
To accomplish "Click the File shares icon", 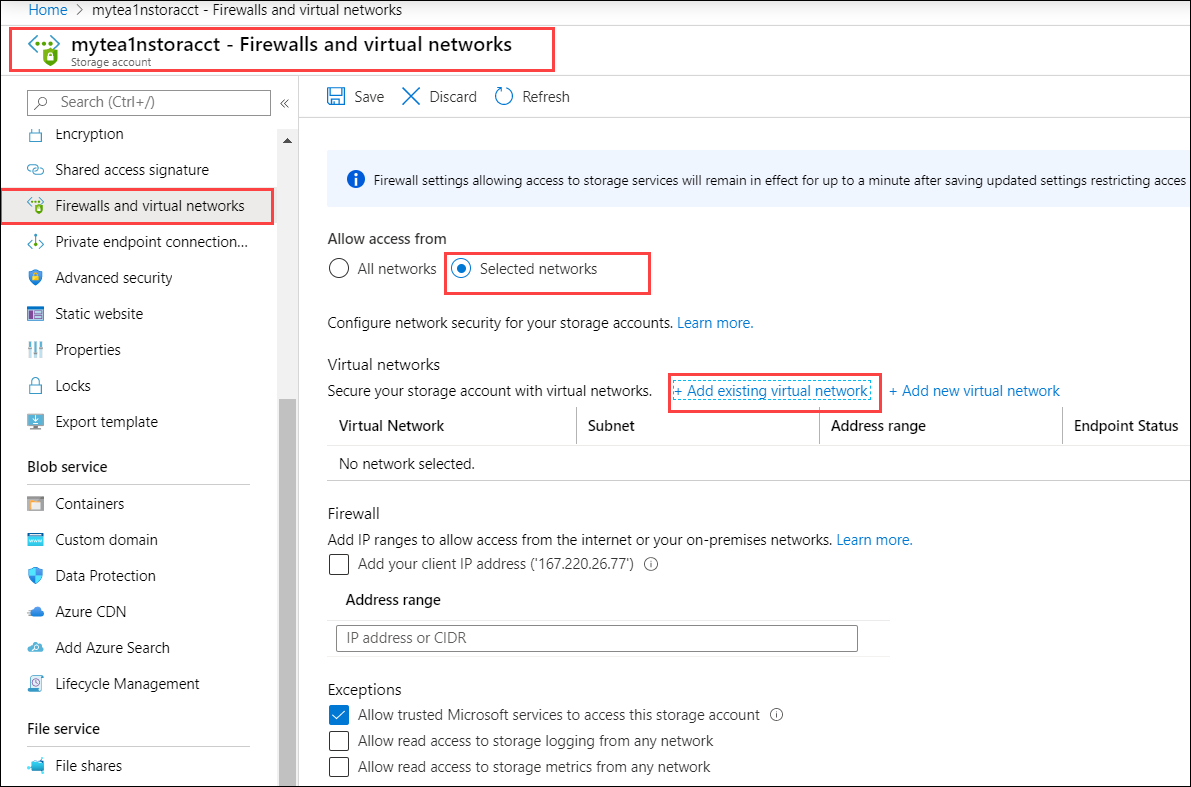I will pyautogui.click(x=36, y=766).
